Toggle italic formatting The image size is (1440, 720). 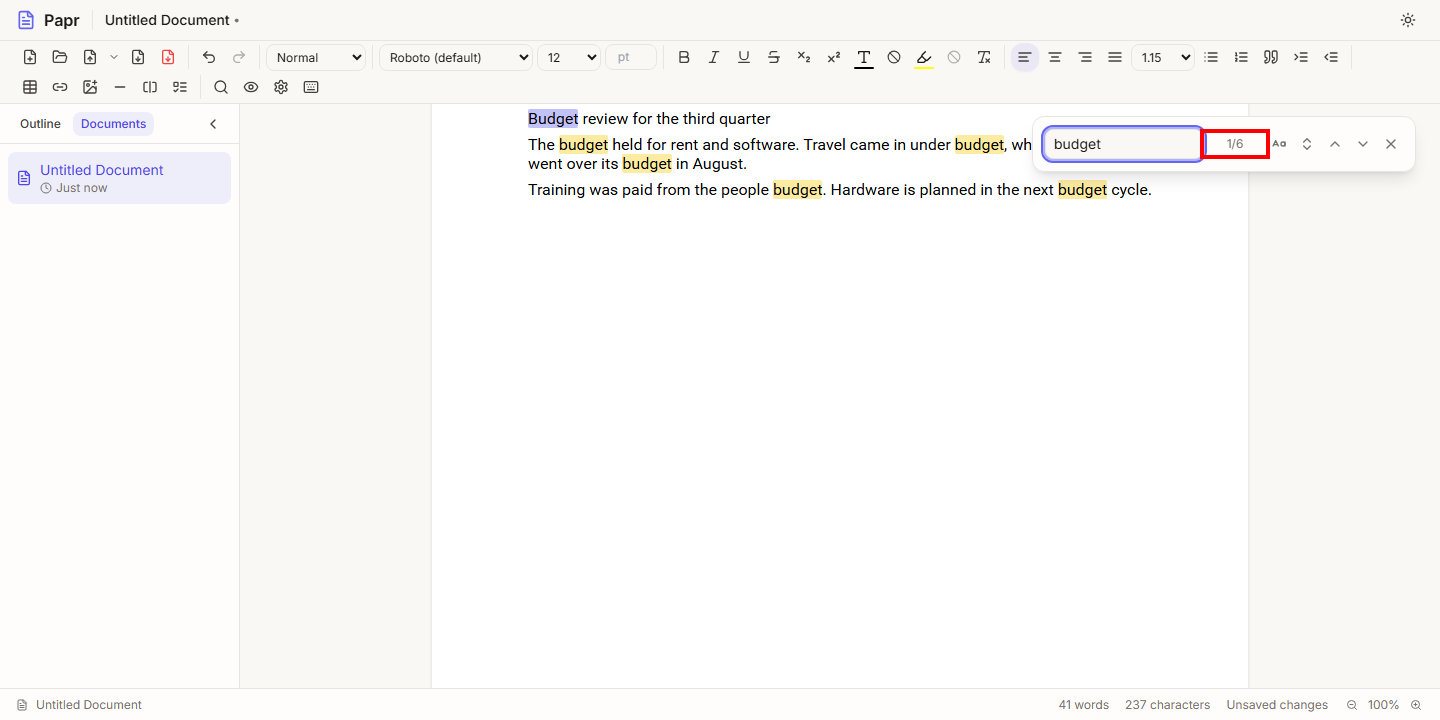714,57
